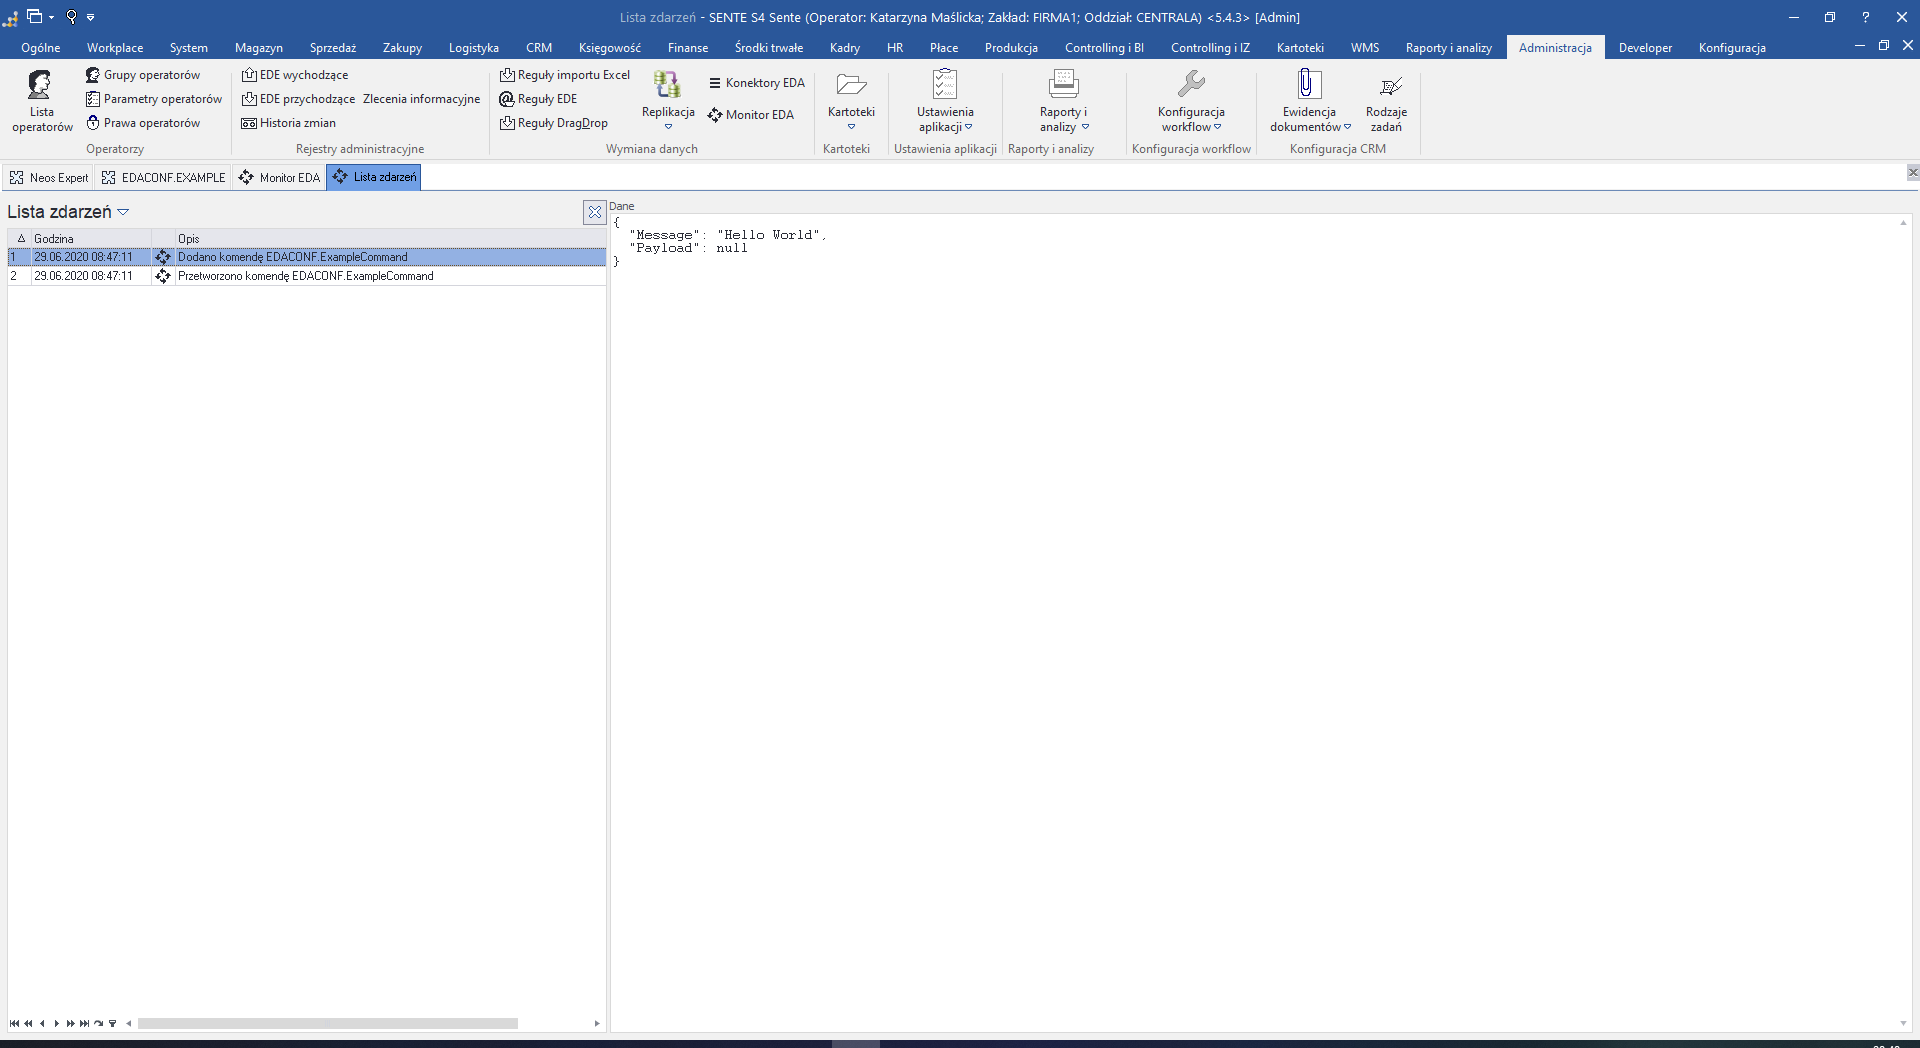Expand the Lista zdarzeń title dropdown
The image size is (1920, 1048).
click(x=123, y=212)
